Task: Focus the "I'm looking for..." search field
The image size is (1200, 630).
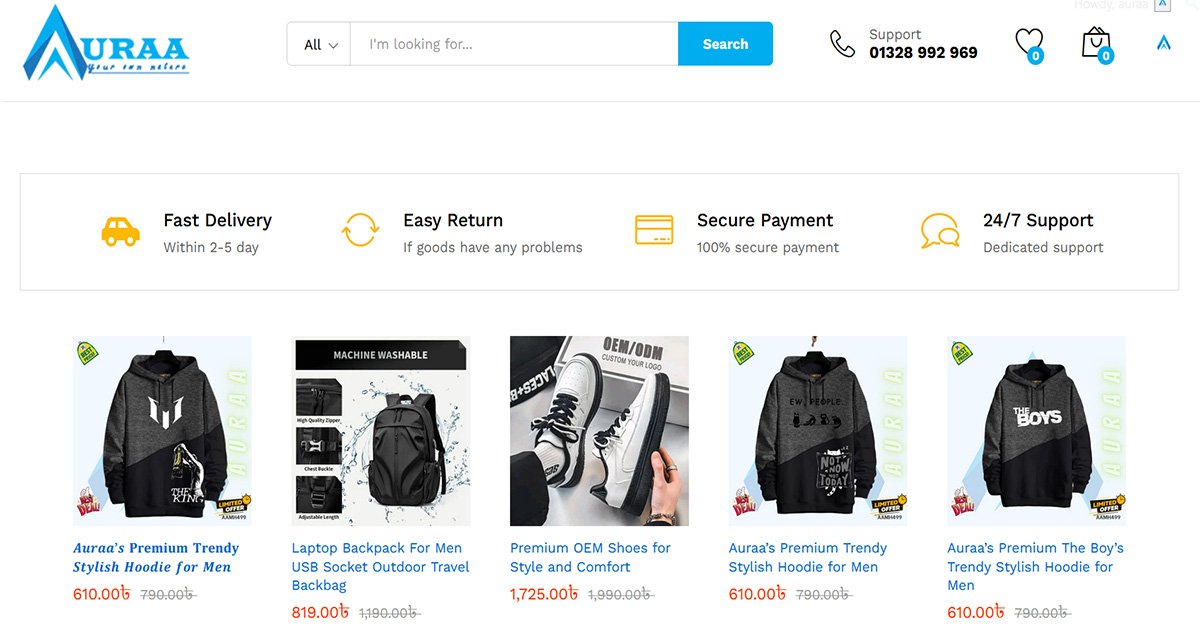Action: [514, 44]
